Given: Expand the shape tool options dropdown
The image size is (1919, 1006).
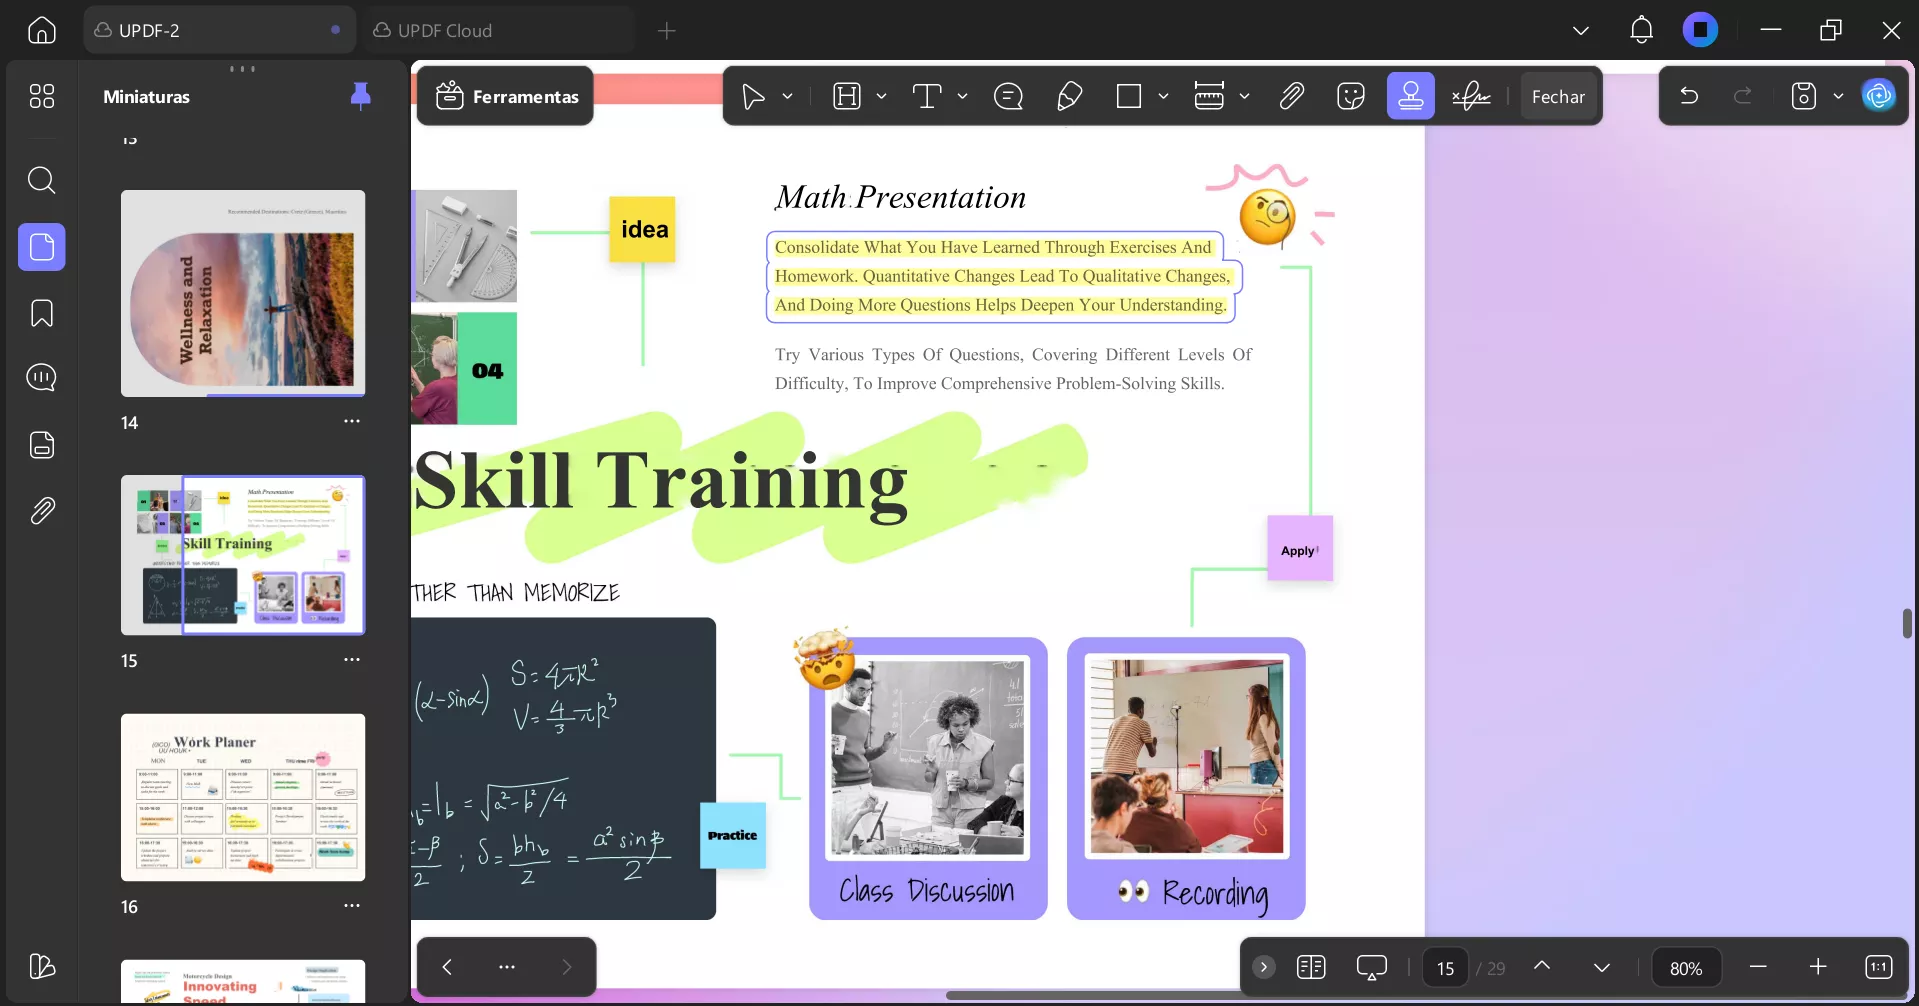Looking at the screenshot, I should pos(1163,96).
